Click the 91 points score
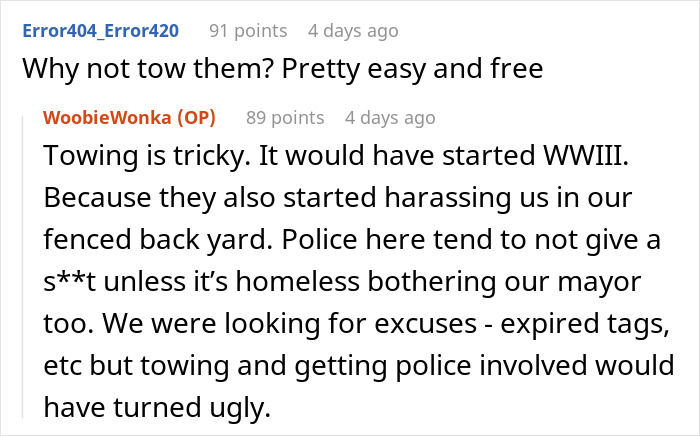The width and height of the screenshot is (700, 436). (248, 31)
